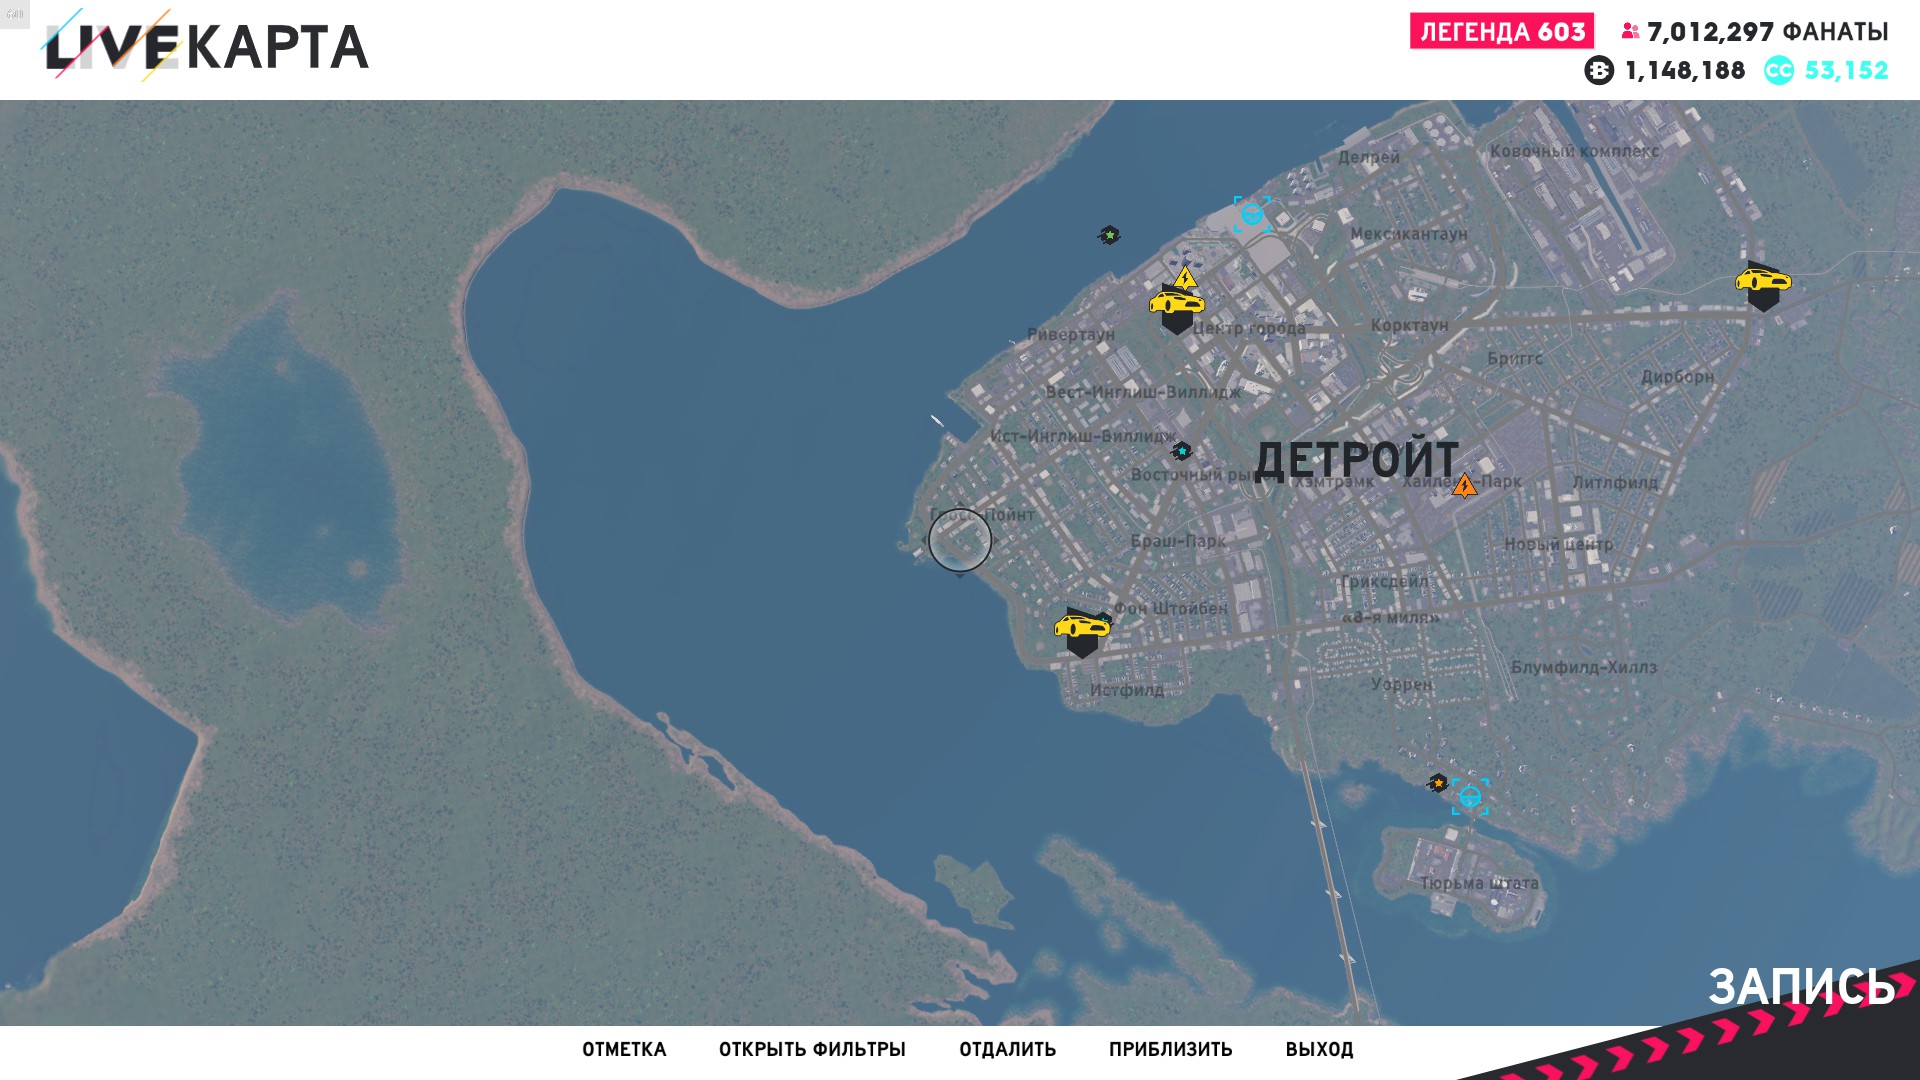Click the cyan Crew Credits icon
Screen dimensions: 1920x1080
(x=1779, y=71)
